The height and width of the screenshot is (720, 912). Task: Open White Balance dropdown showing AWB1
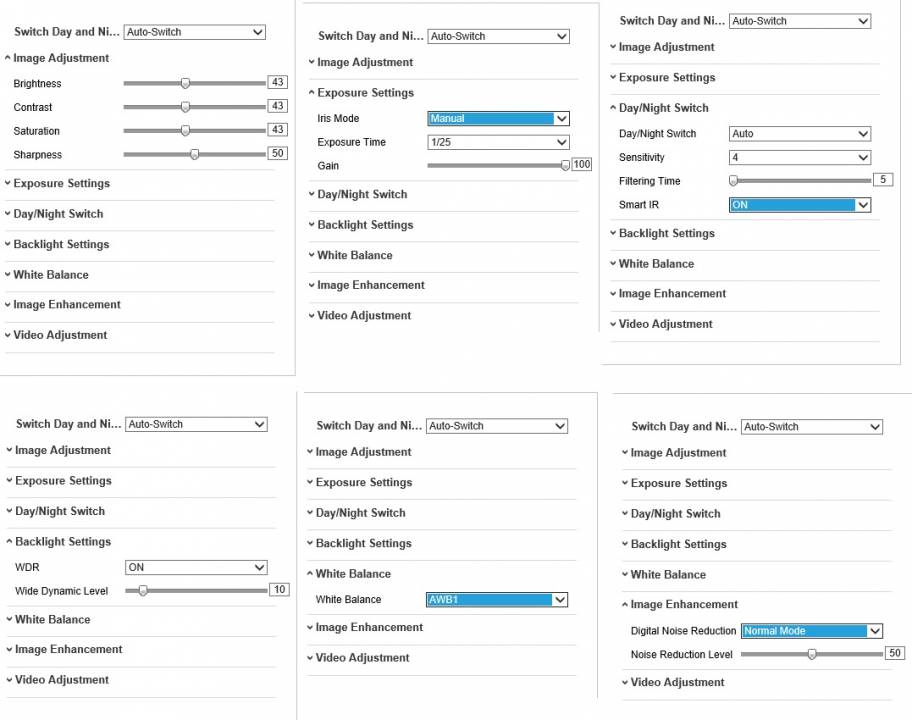pyautogui.click(x=497, y=600)
